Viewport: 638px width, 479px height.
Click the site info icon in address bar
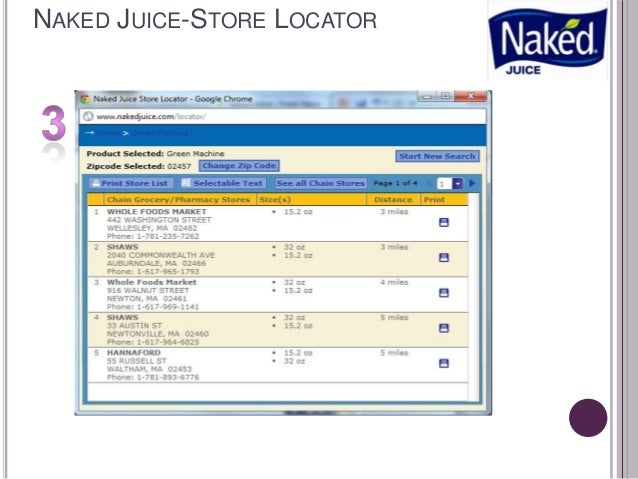point(88,116)
